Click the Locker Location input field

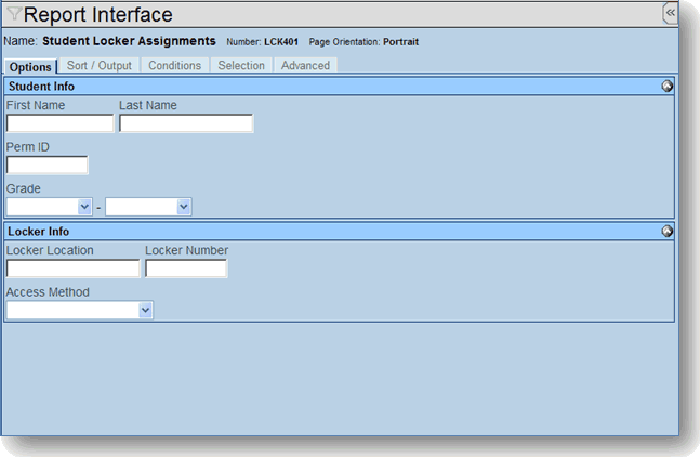tap(73, 269)
